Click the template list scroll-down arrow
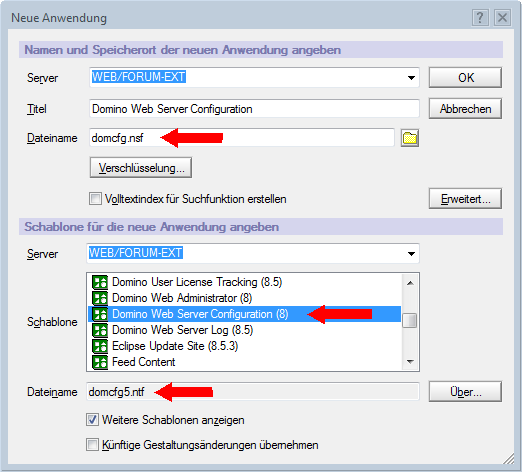Screen dimensions: 522x472 click(410, 362)
